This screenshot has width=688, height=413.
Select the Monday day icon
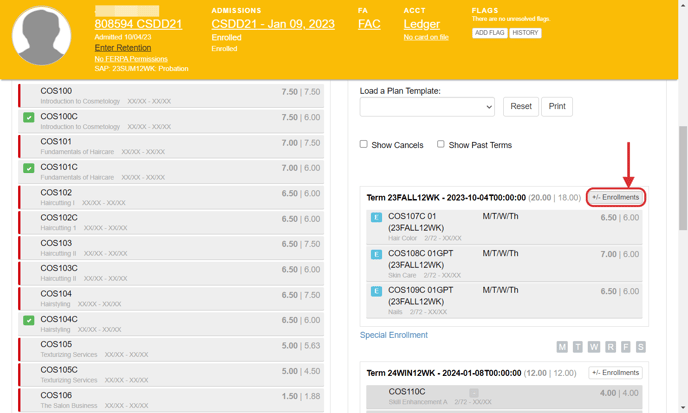[562, 347]
